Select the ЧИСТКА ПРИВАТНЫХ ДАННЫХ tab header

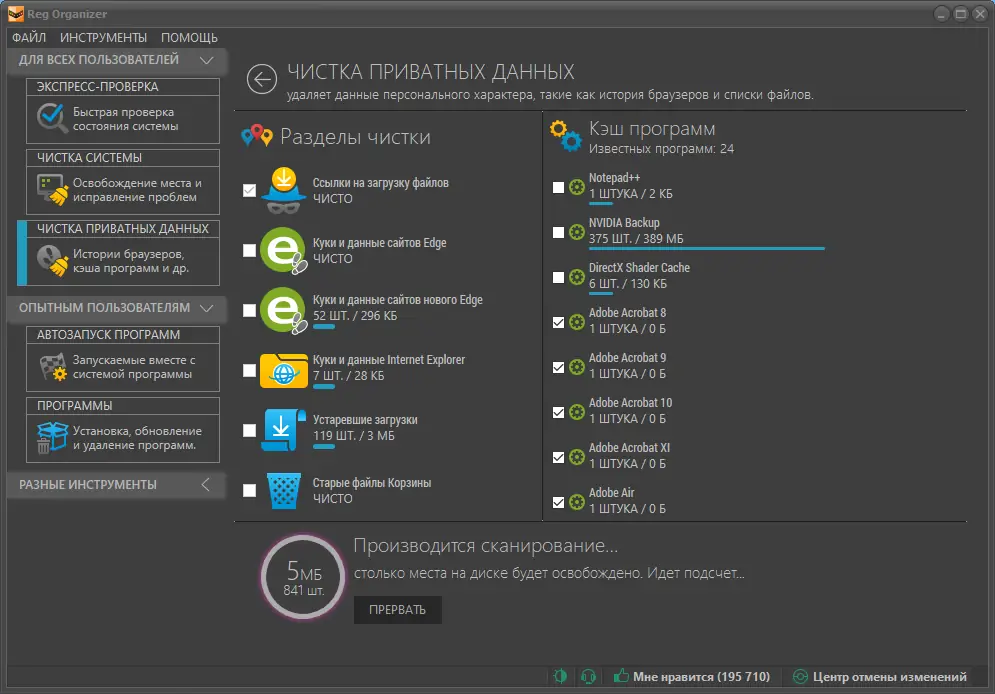pyautogui.click(x=122, y=229)
